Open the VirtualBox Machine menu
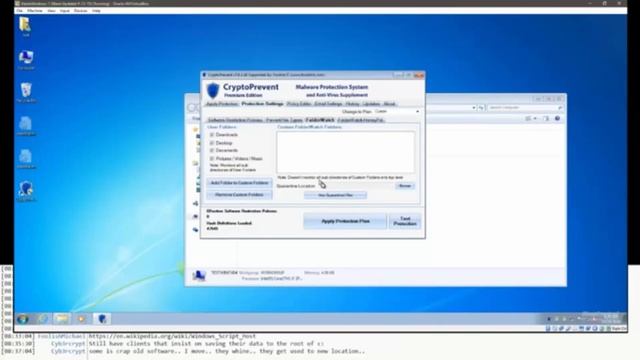The width and height of the screenshot is (640, 360). point(35,11)
